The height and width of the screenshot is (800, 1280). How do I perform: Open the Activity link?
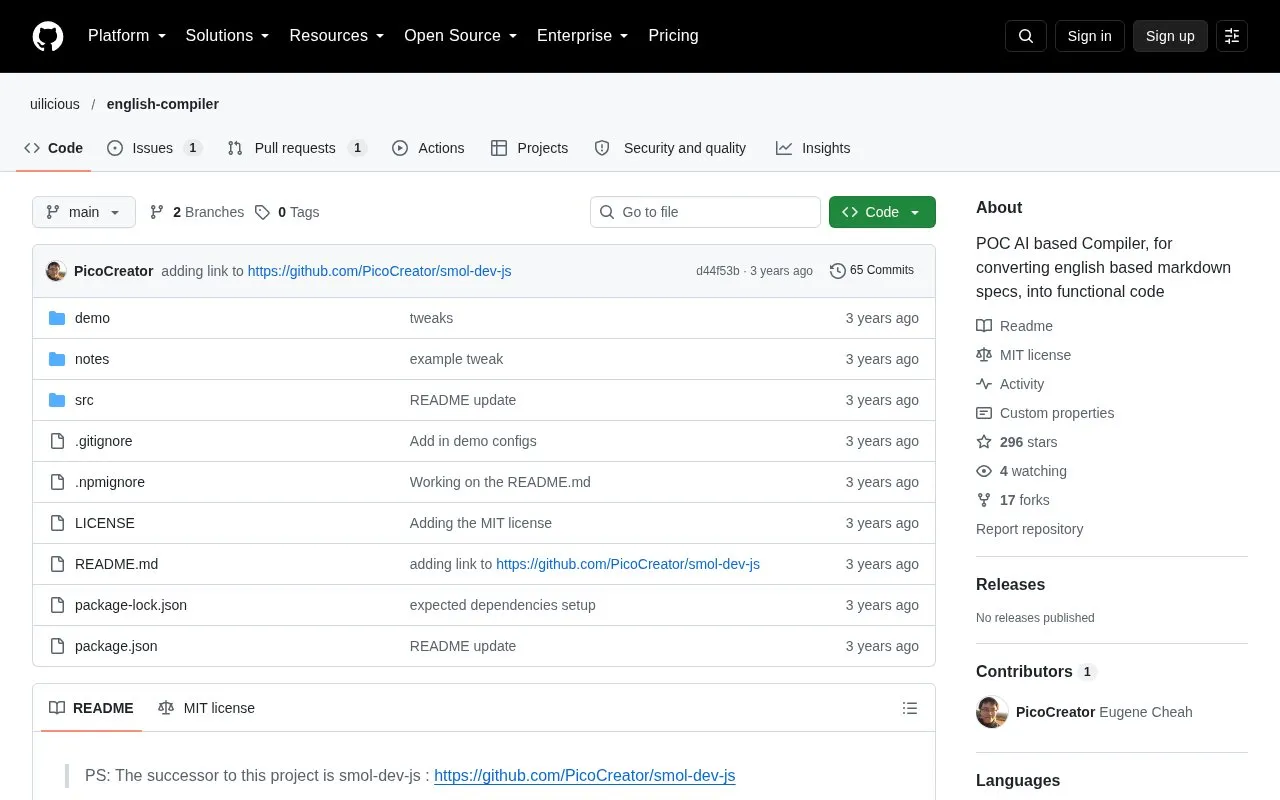pos(1010,384)
